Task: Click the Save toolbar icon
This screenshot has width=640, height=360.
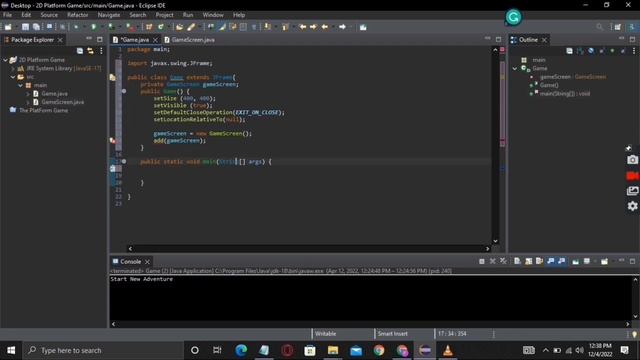Action: tap(25, 27)
